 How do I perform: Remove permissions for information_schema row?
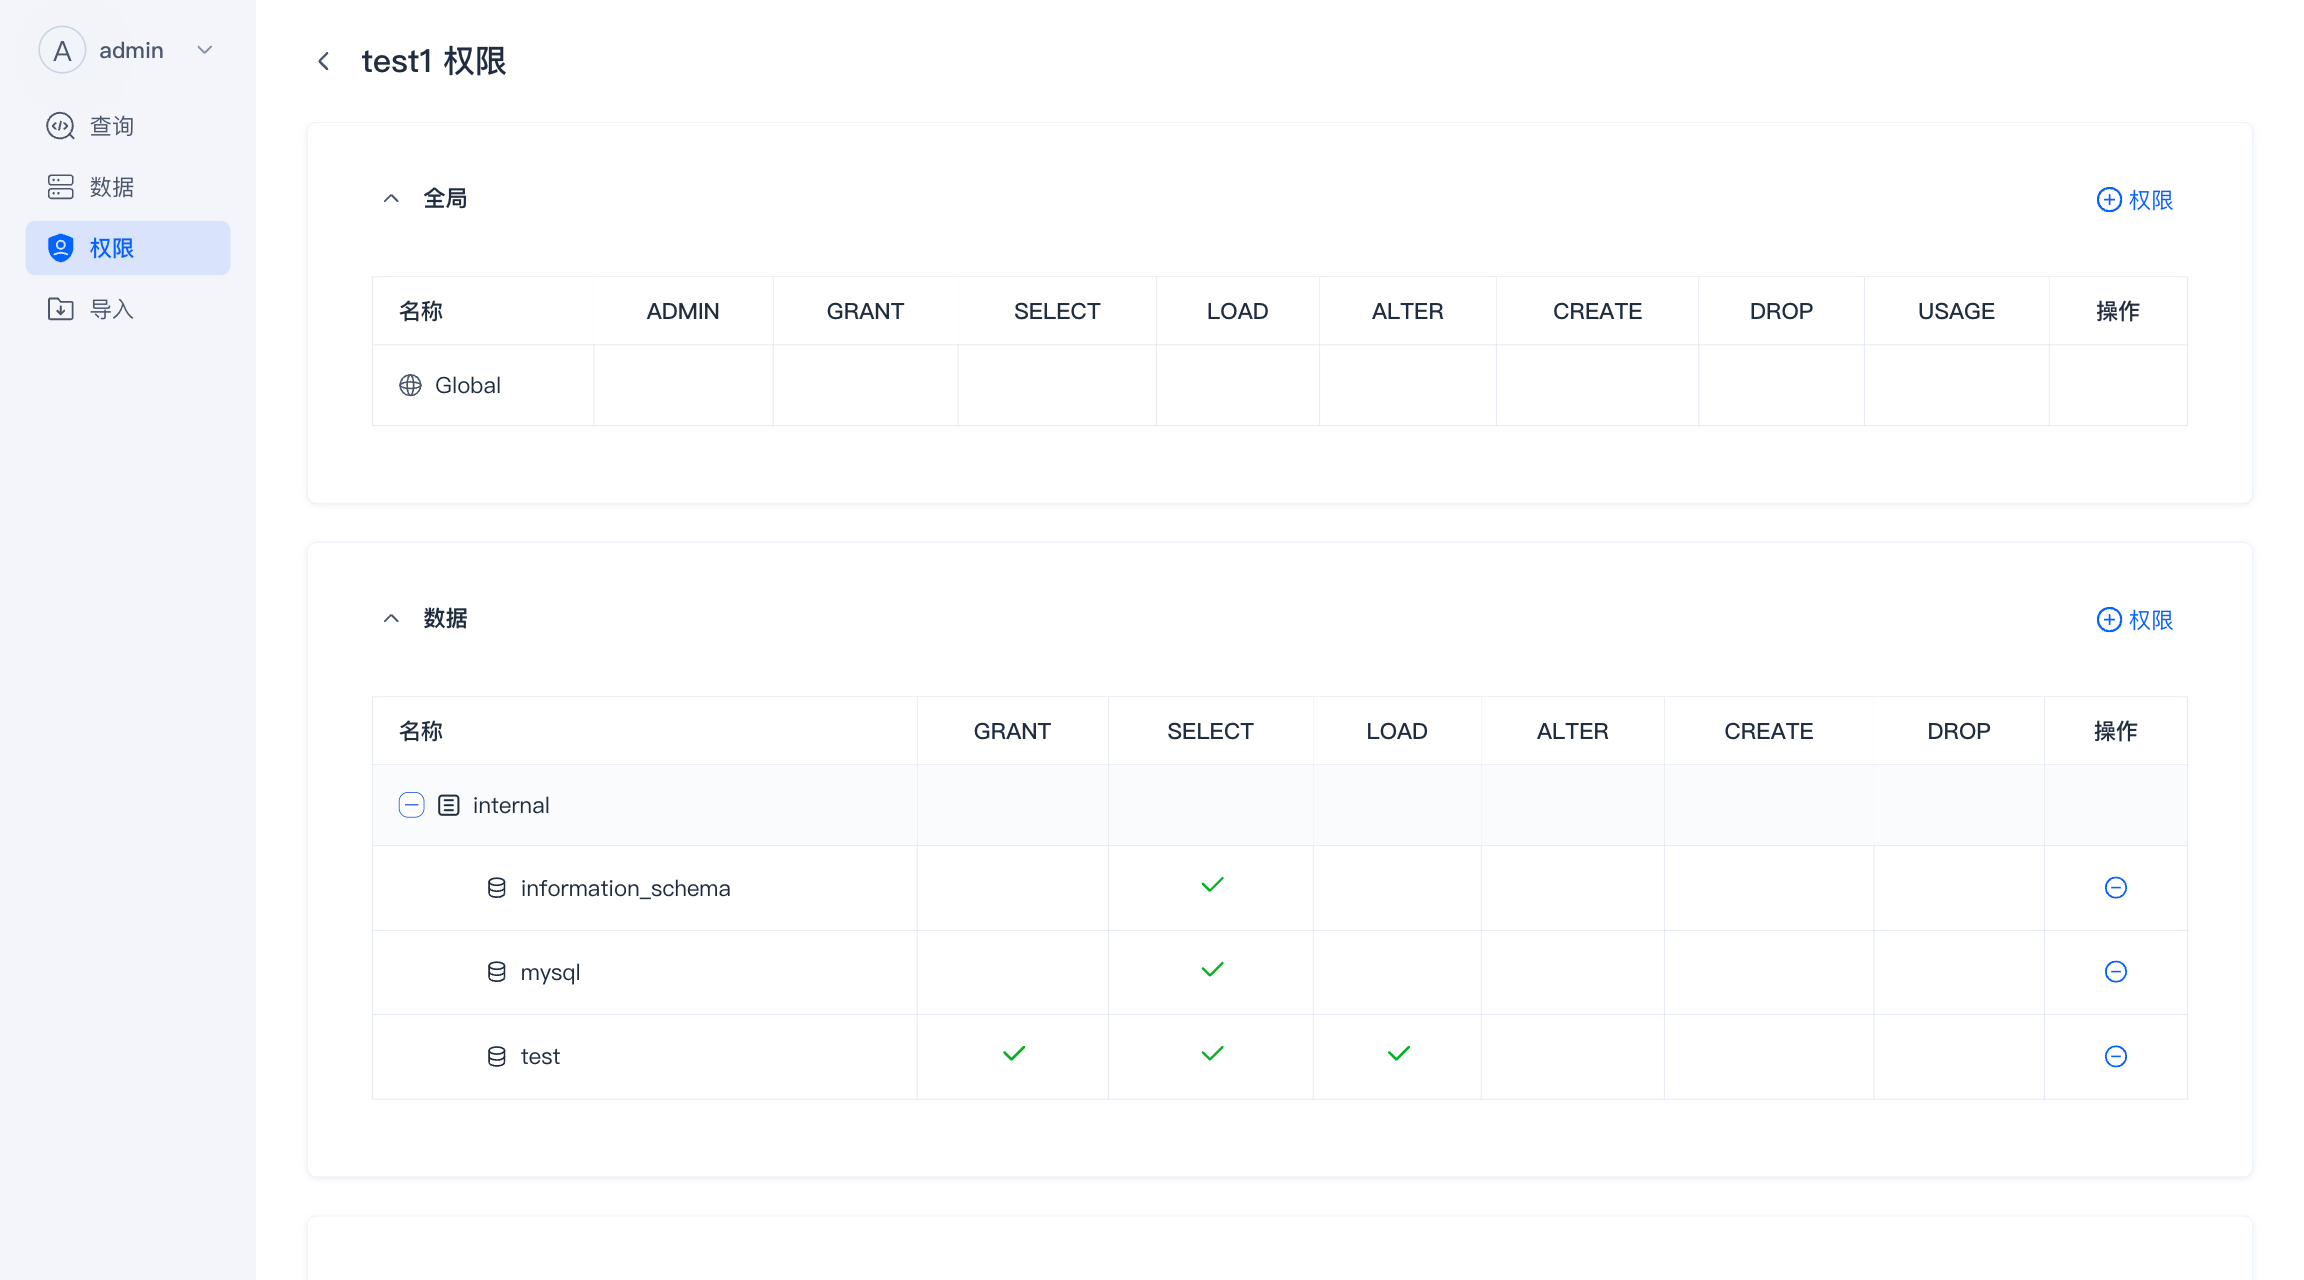coord(2115,888)
